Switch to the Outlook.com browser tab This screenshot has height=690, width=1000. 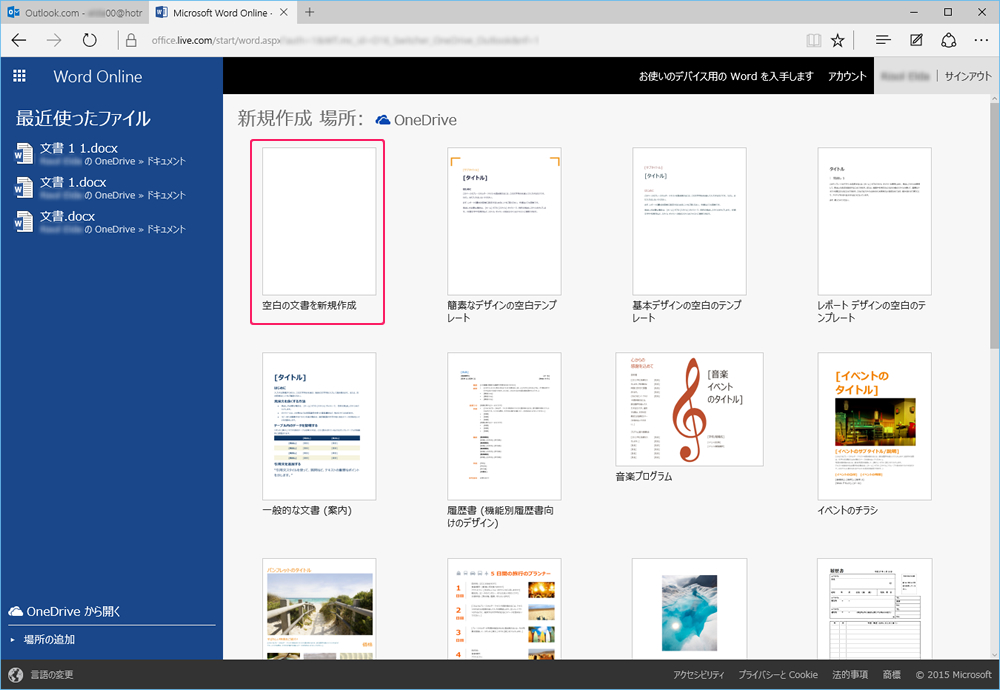tap(75, 12)
